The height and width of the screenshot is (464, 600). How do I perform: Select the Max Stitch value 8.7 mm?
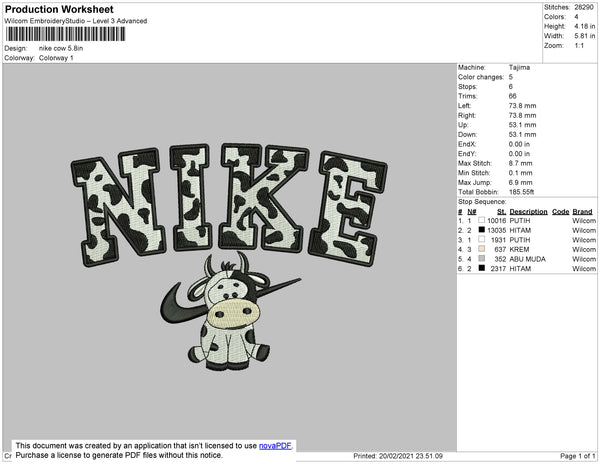(520, 163)
